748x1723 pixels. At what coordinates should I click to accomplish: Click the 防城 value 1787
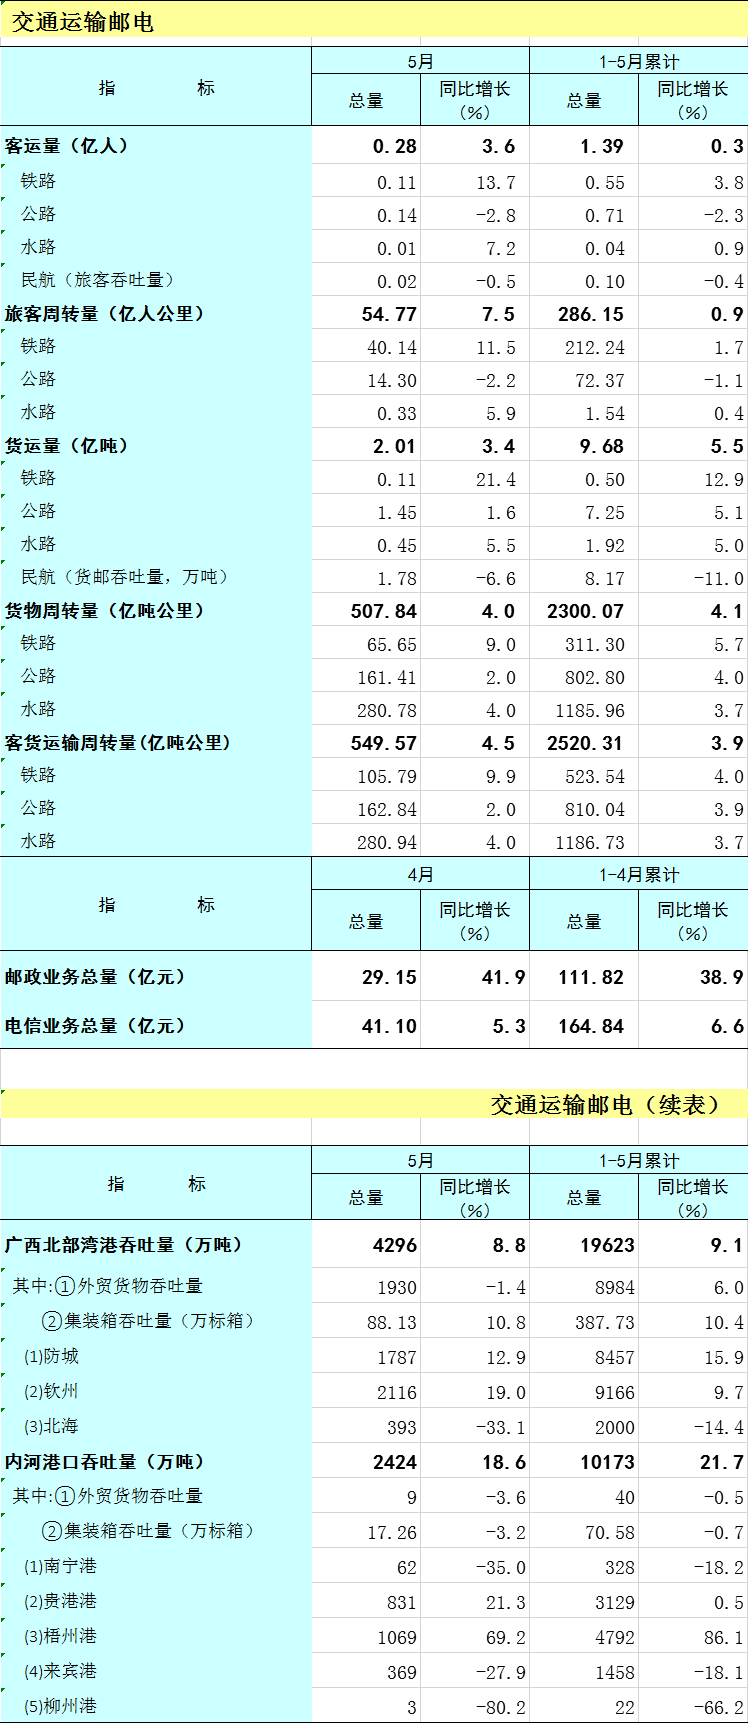397,1358
